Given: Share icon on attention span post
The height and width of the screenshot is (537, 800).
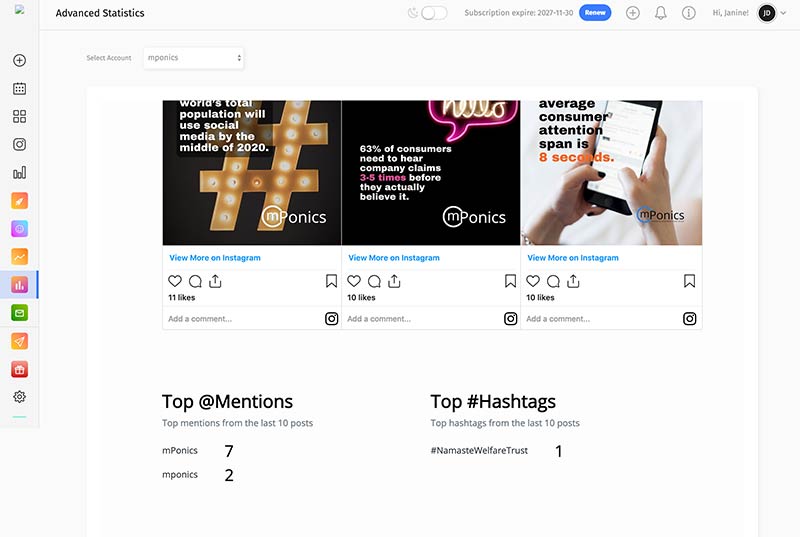Looking at the screenshot, I should point(573,281).
